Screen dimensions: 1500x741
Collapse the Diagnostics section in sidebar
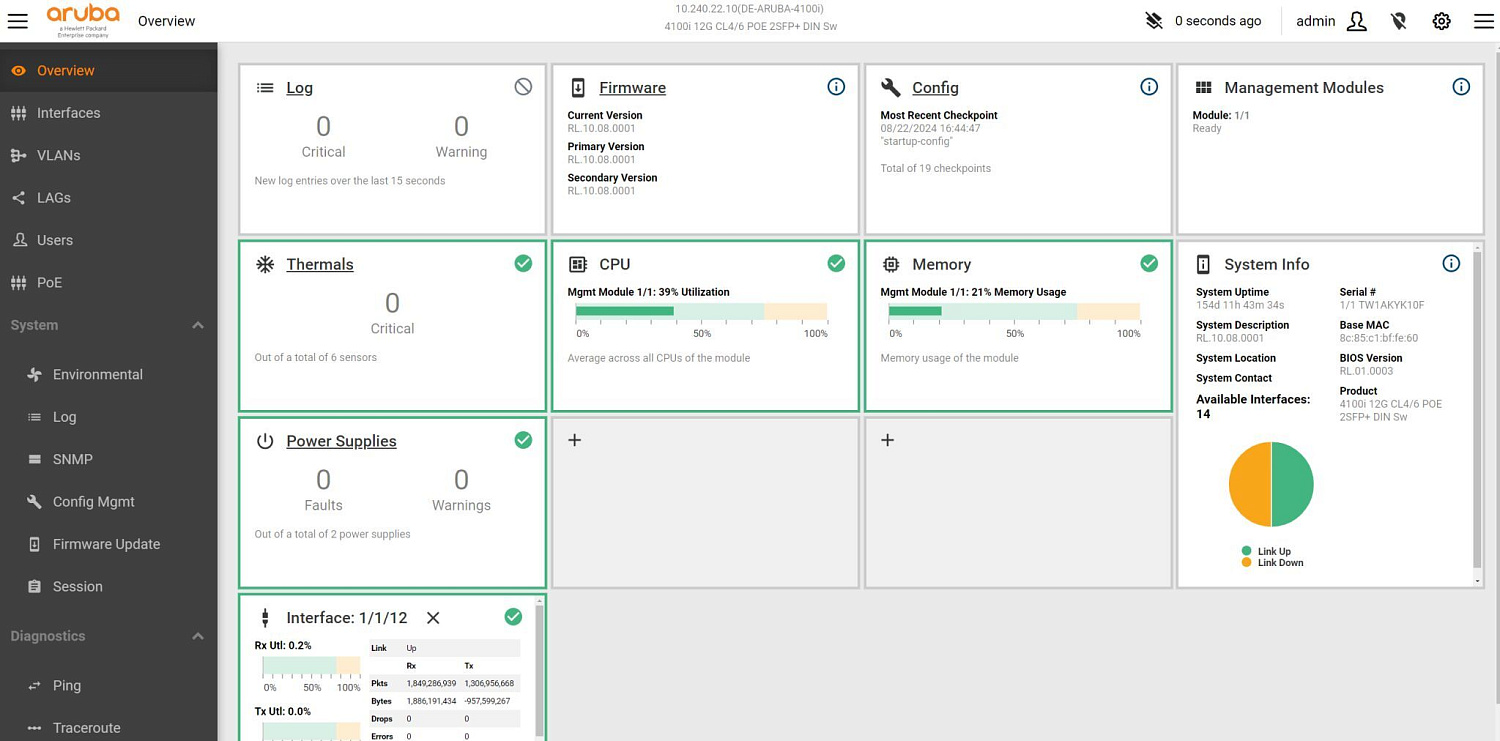pos(198,636)
